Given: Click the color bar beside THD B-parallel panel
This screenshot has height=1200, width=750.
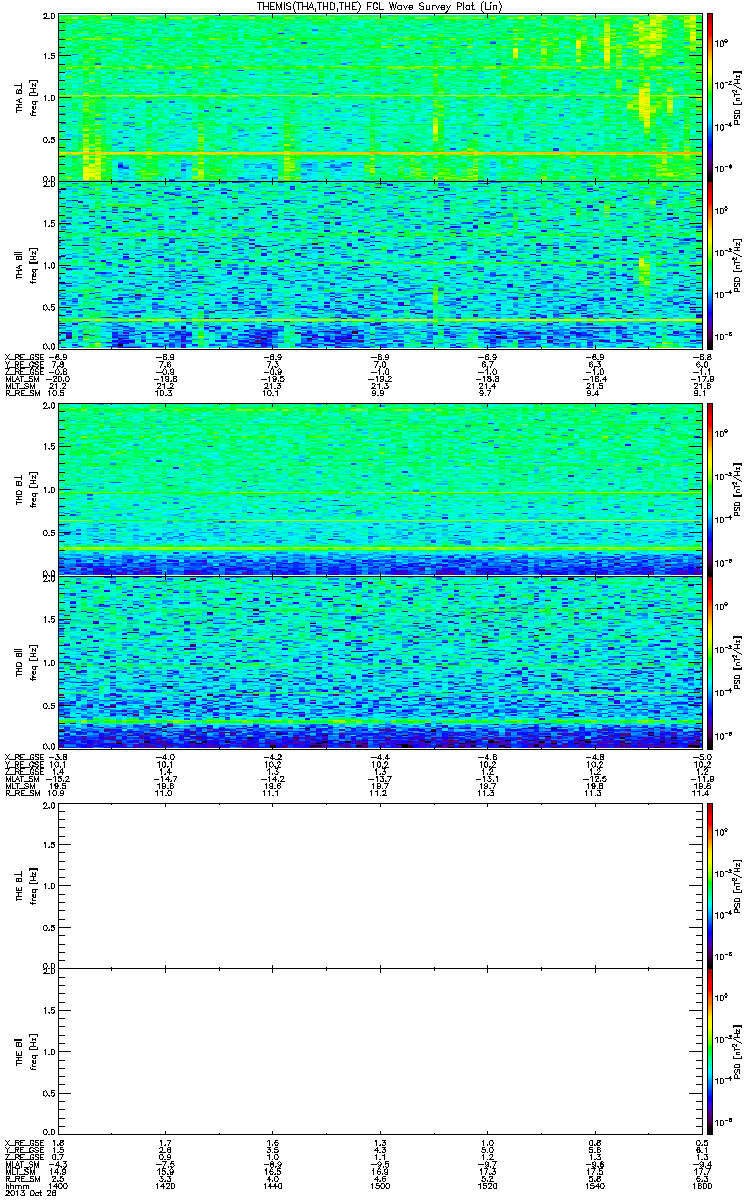Looking at the screenshot, I should (x=710, y=656).
